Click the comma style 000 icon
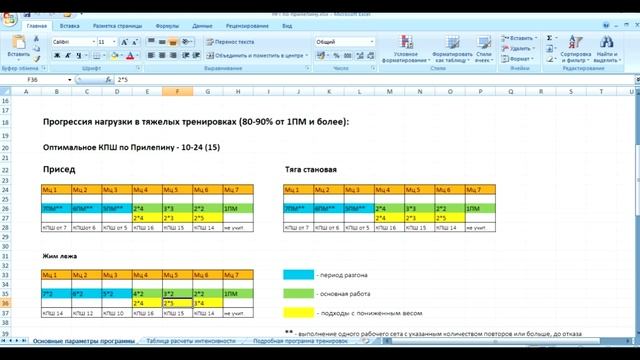Viewport: 640px width, 360px height. tap(348, 56)
